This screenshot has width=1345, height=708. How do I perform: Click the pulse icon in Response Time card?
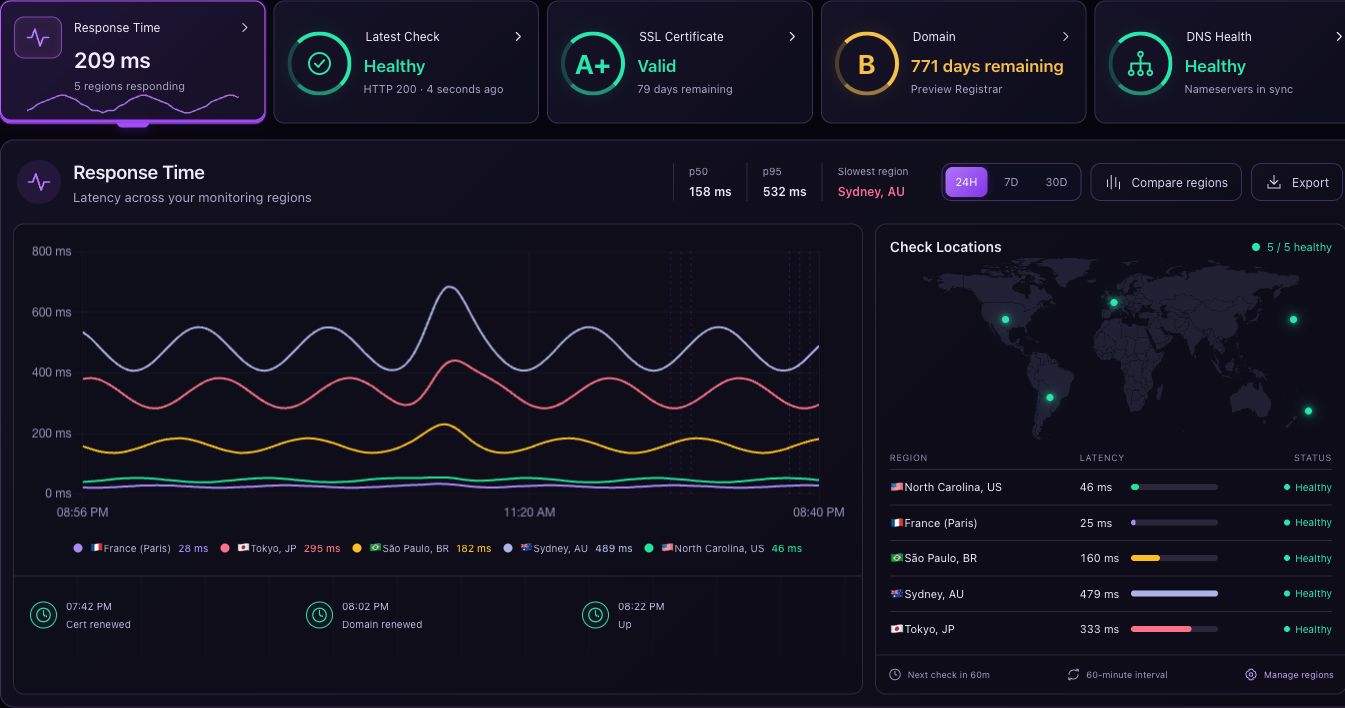38,38
